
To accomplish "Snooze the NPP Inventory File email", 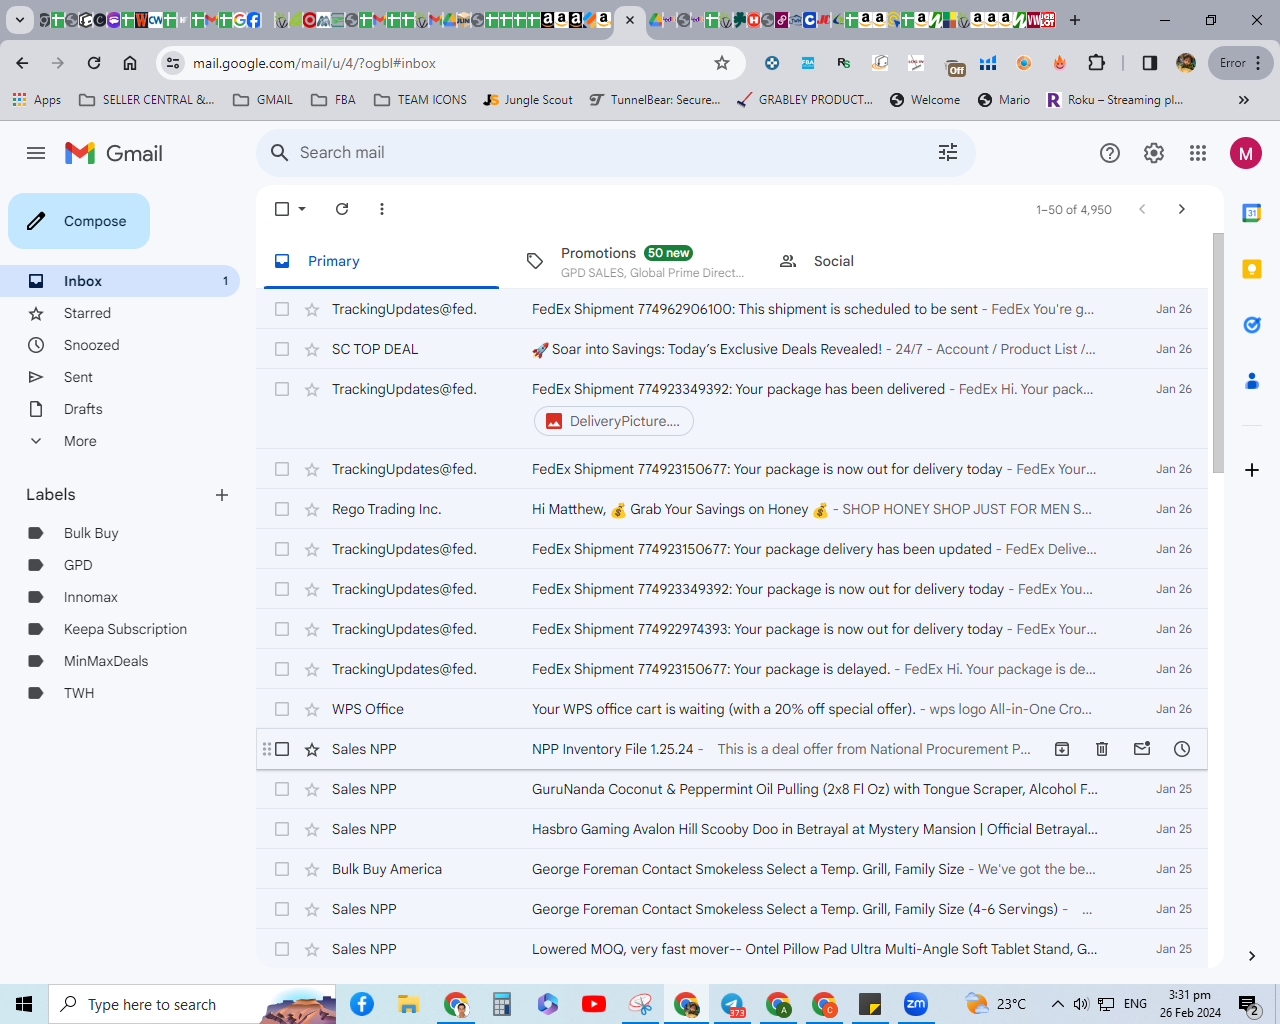I will (1182, 749).
